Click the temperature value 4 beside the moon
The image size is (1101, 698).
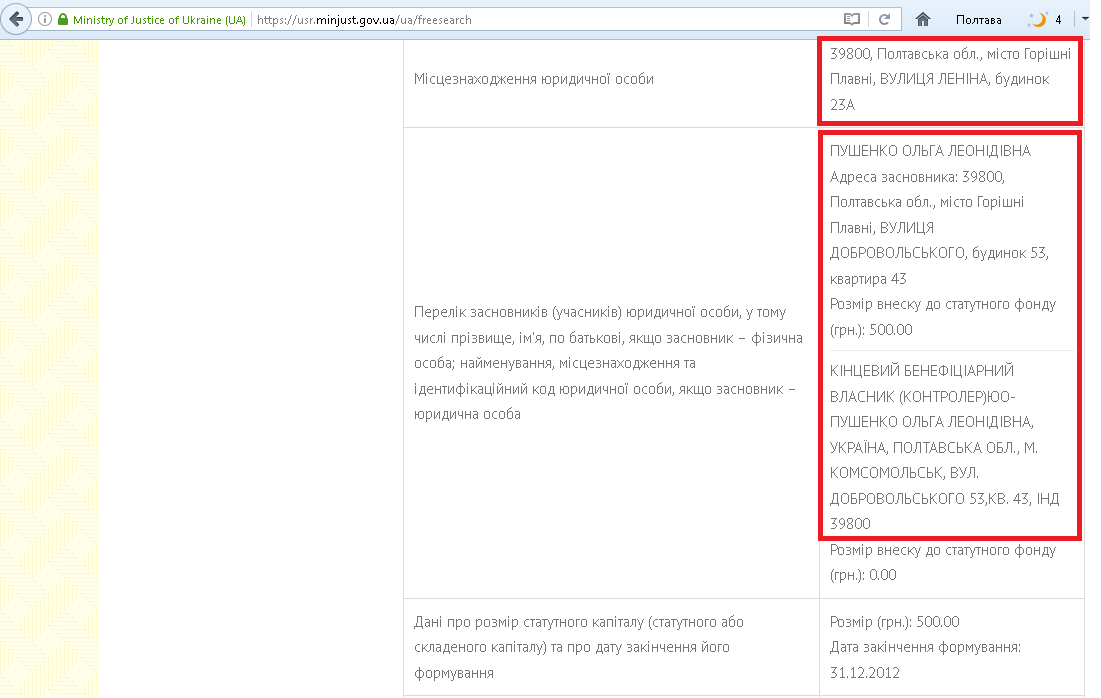click(1058, 19)
